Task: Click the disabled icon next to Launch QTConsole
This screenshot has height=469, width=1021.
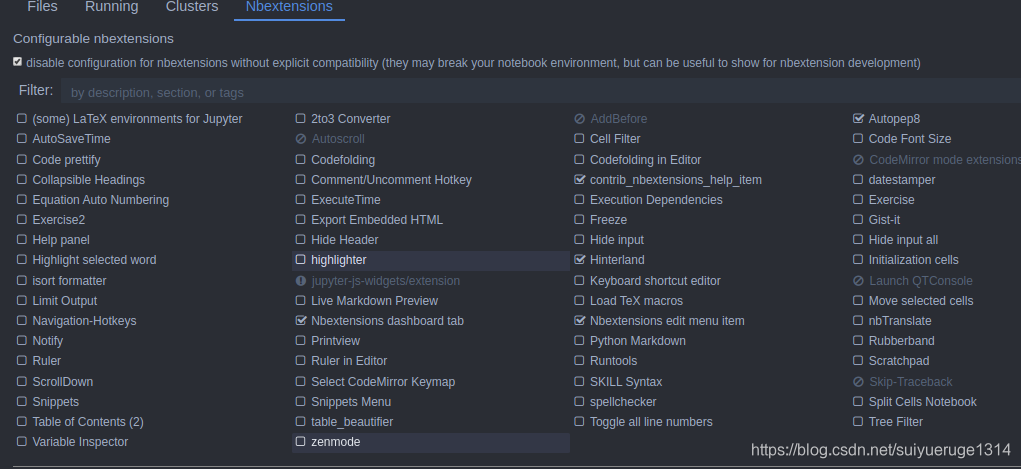Action: (858, 281)
